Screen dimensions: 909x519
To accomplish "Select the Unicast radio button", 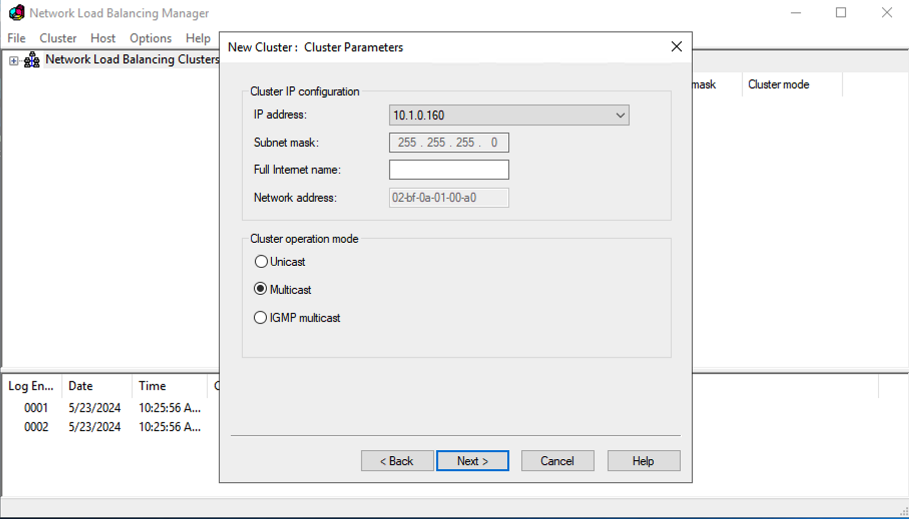I will (x=261, y=262).
